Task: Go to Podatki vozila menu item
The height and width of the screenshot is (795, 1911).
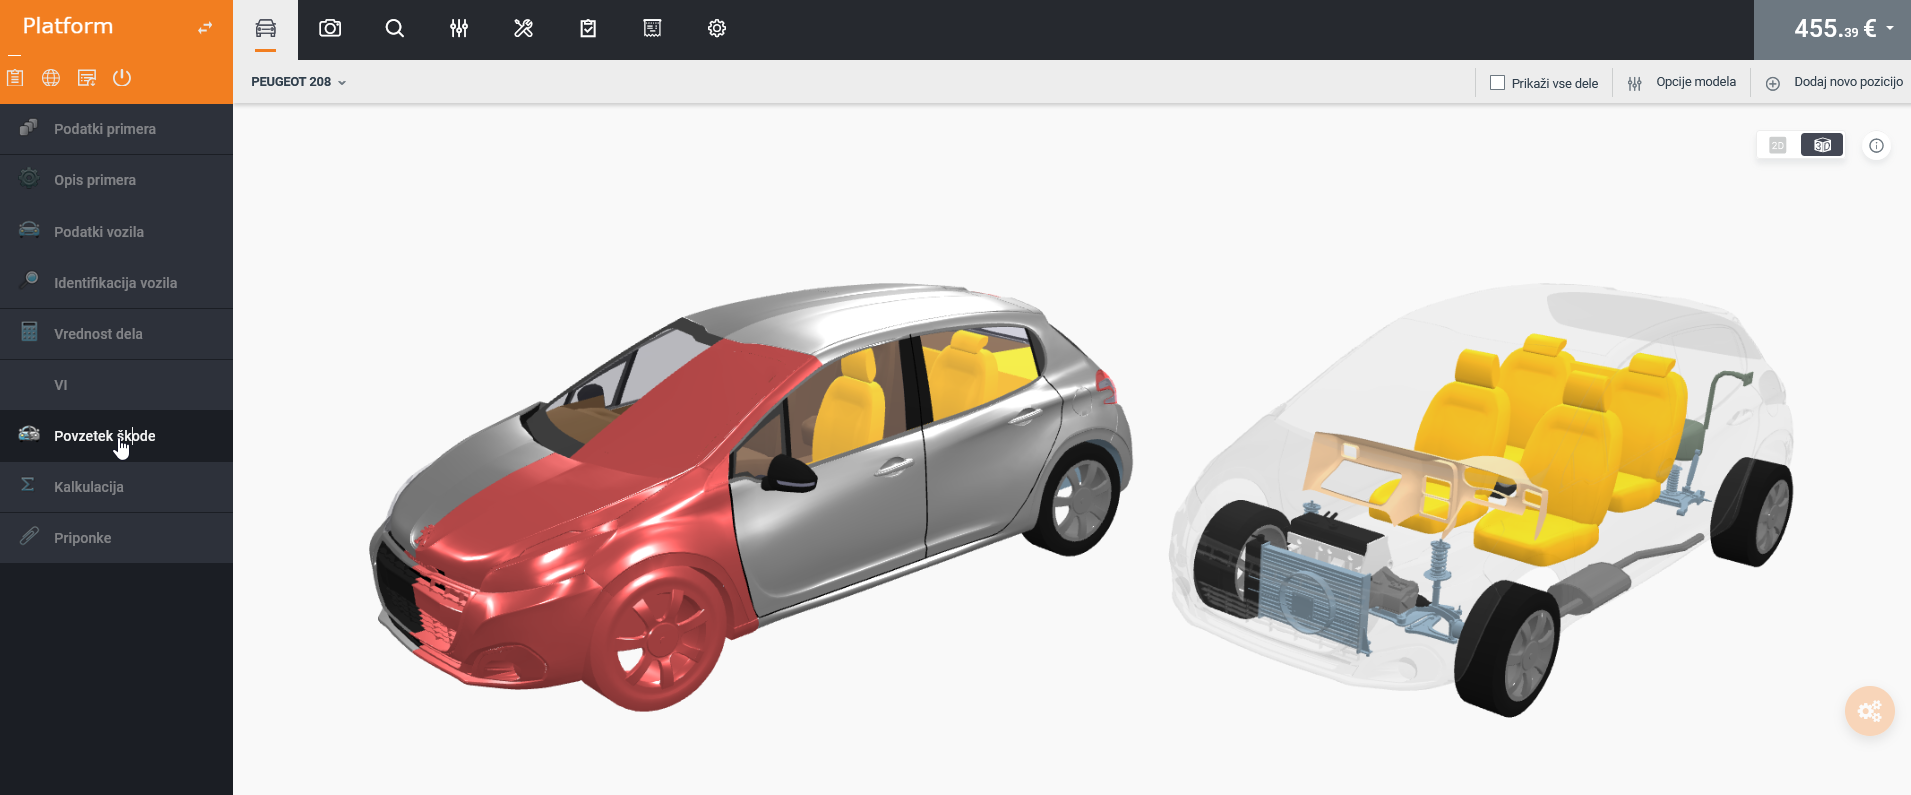Action: pyautogui.click(x=99, y=232)
